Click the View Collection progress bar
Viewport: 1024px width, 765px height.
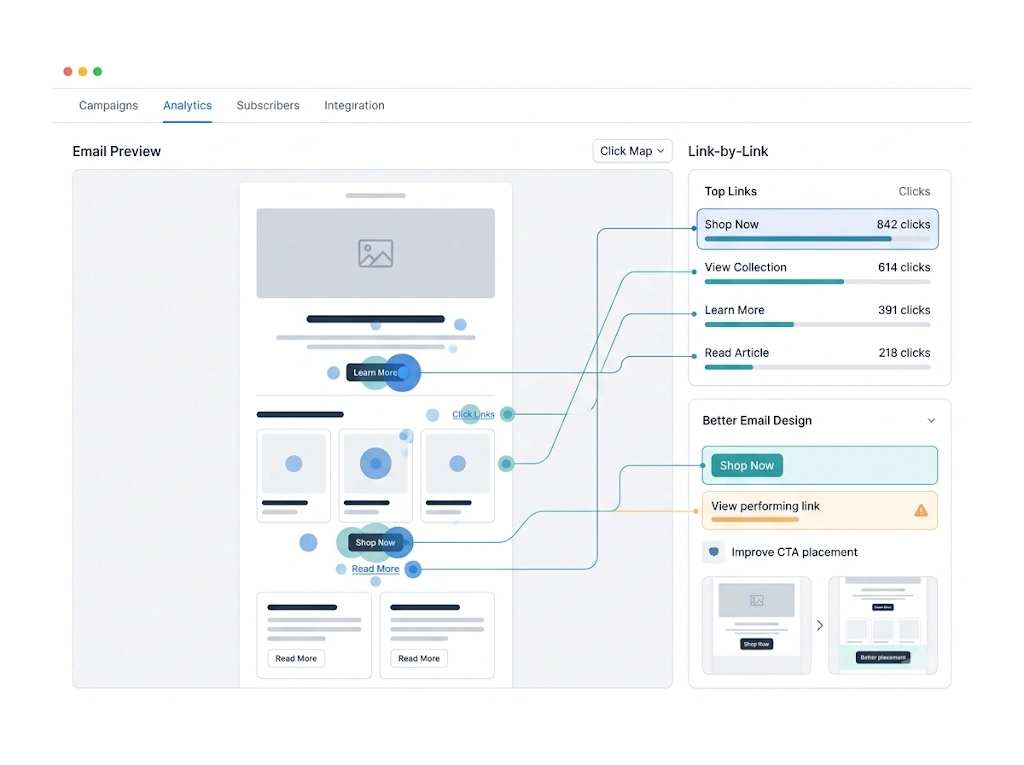tap(817, 282)
